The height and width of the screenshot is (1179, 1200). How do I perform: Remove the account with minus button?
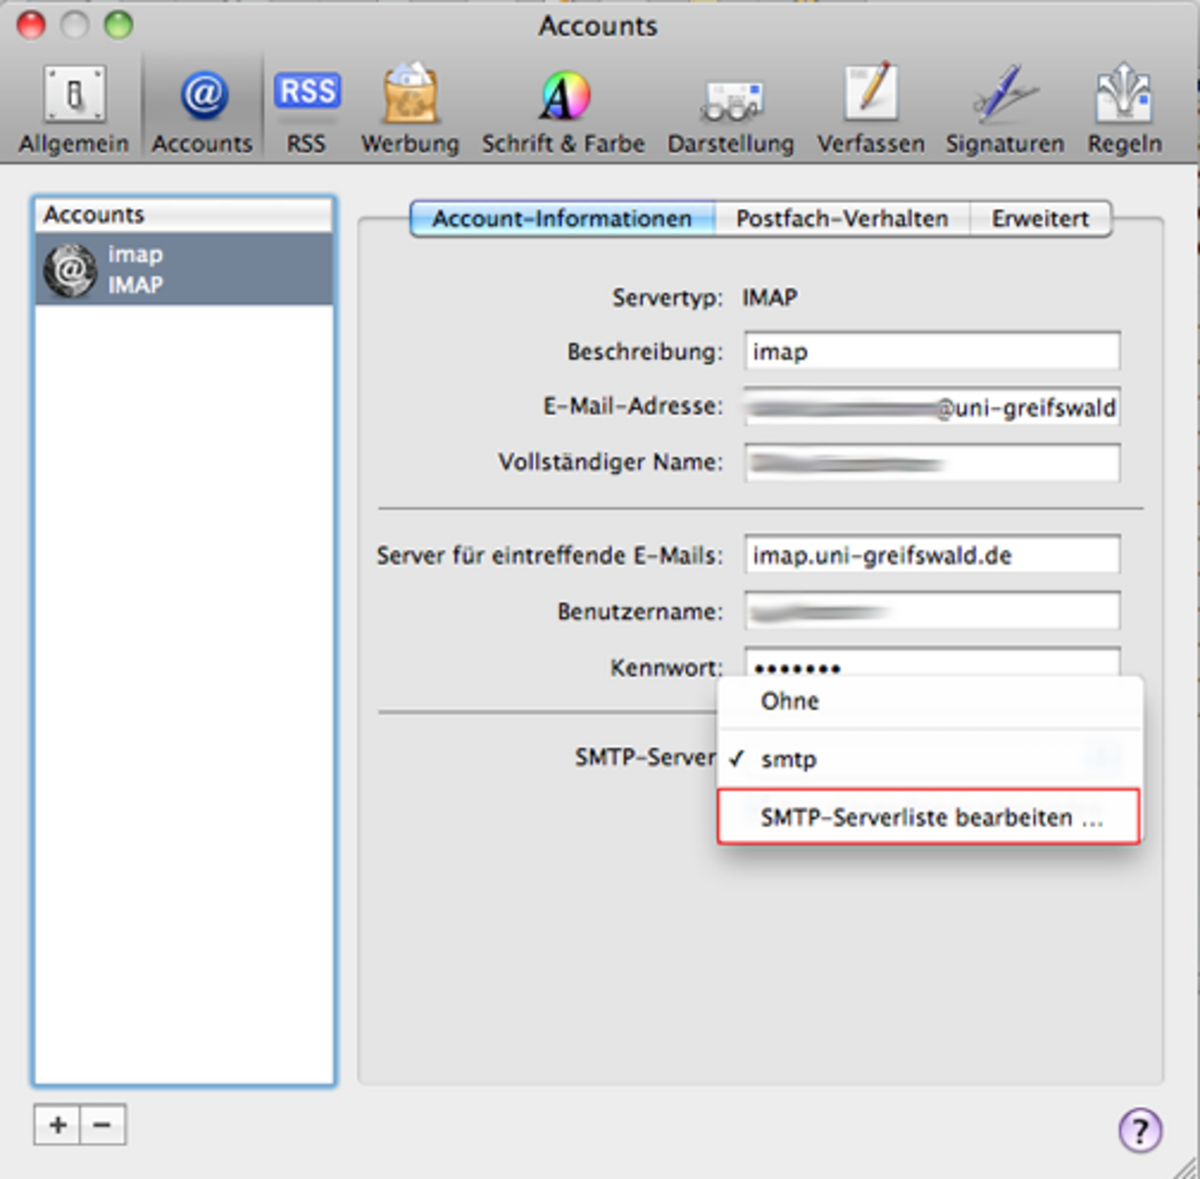tap(102, 1125)
